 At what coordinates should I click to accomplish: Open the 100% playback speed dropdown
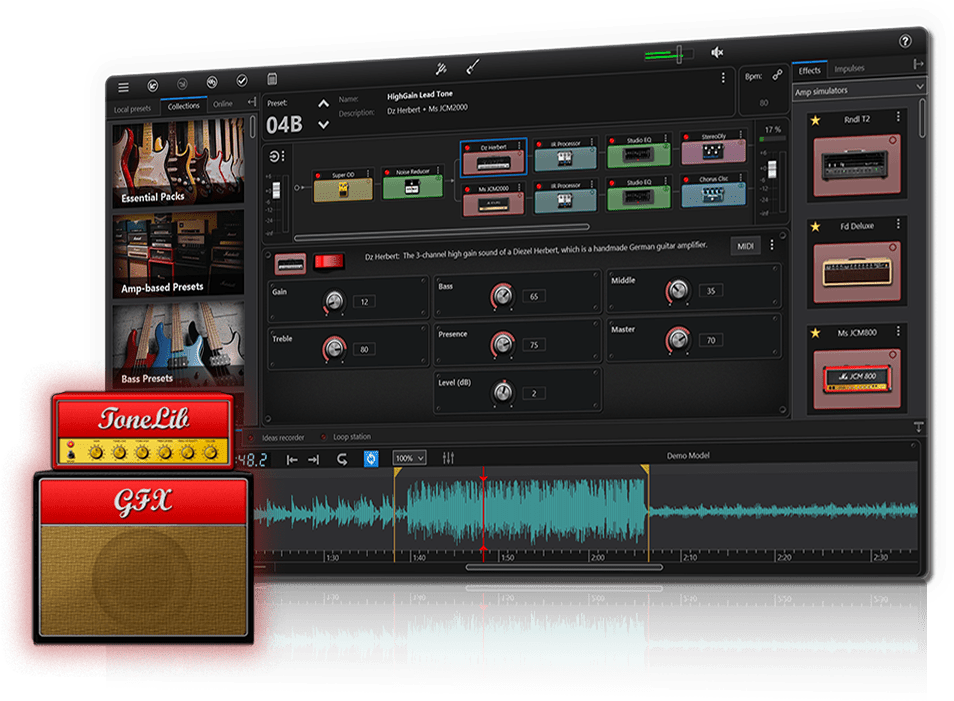(x=409, y=458)
